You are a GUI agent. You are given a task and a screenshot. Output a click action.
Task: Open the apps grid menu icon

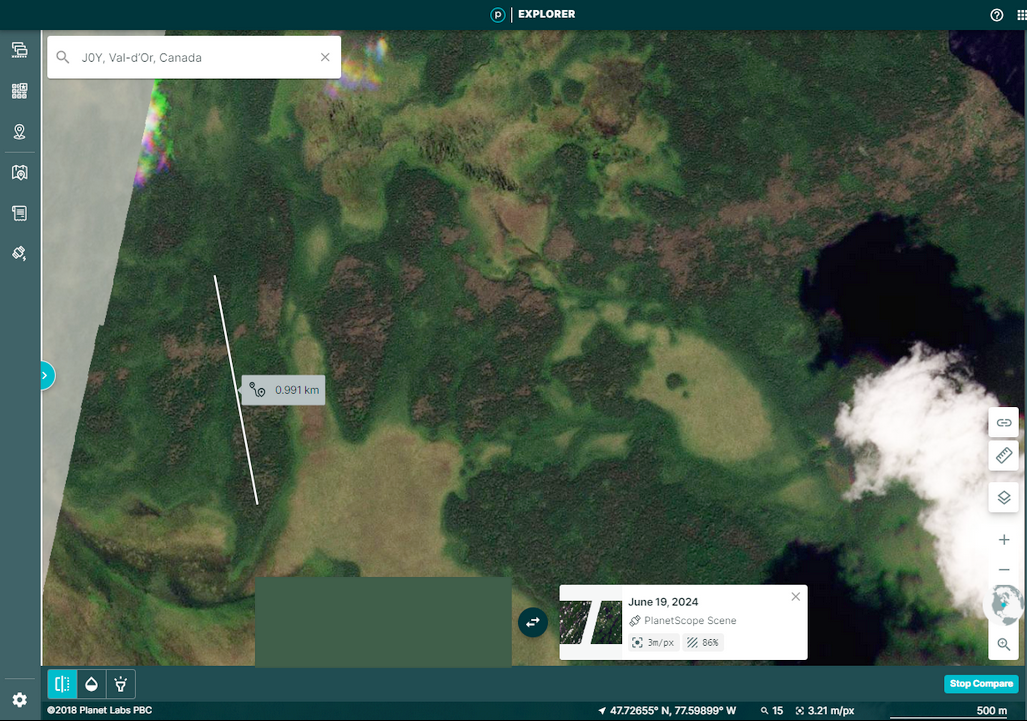click(x=1022, y=15)
